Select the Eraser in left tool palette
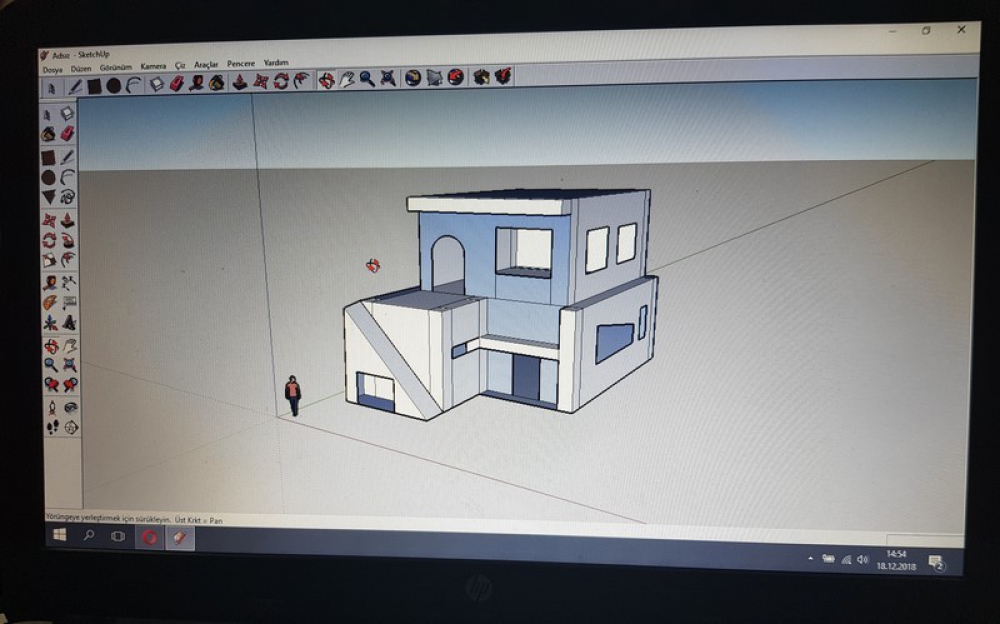Viewport: 1000px width, 624px height. 68,133
